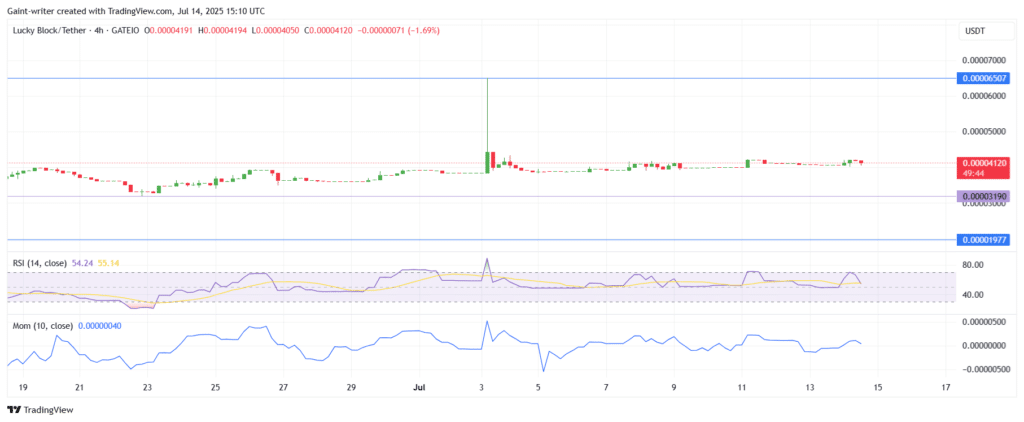Click the date label 29 on time axis
The image size is (1024, 422).
[351, 387]
